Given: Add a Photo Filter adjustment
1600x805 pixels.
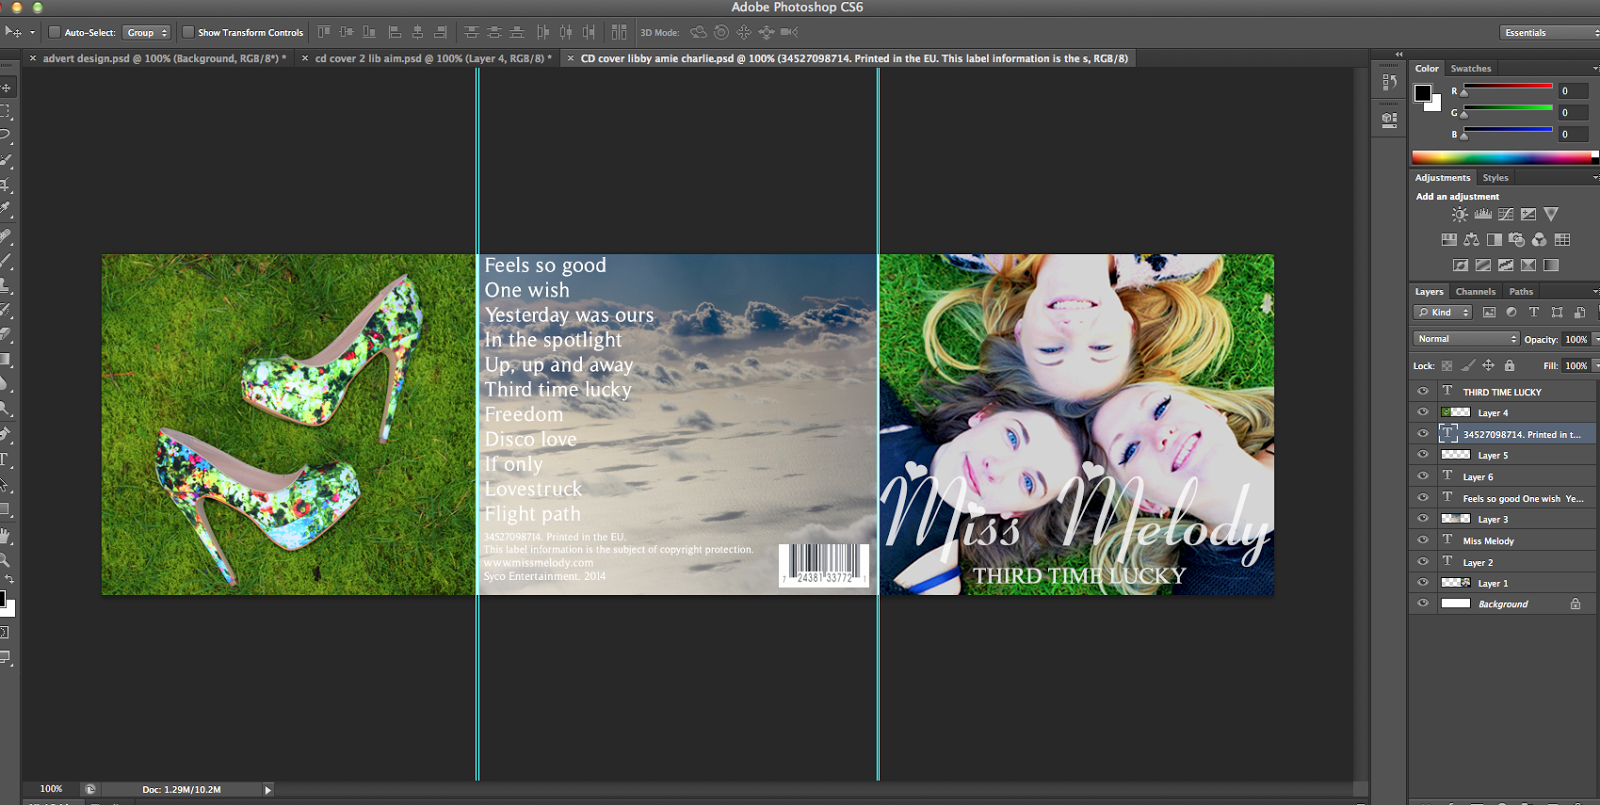Looking at the screenshot, I should tap(1517, 240).
